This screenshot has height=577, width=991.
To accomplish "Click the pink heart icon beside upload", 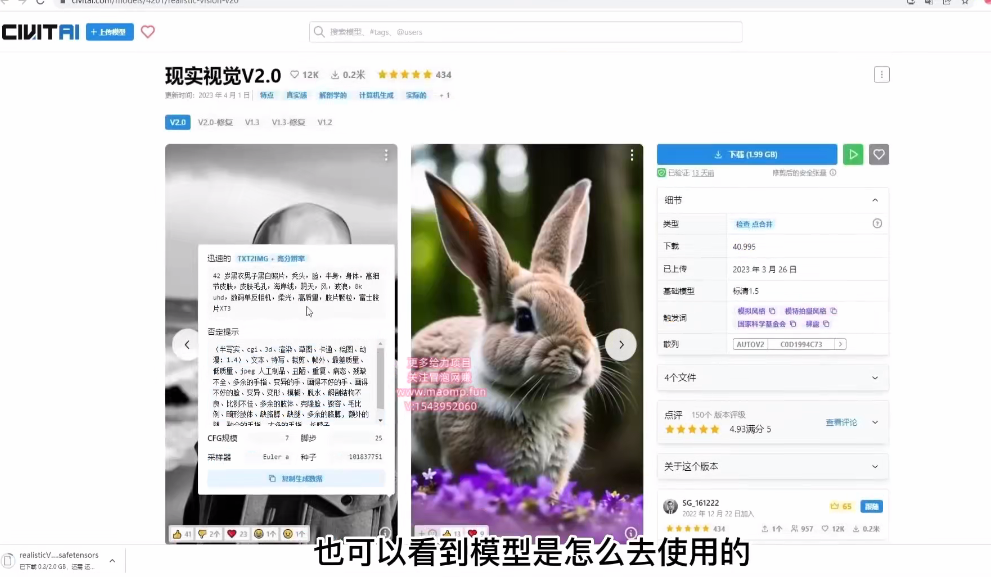I will (x=148, y=32).
